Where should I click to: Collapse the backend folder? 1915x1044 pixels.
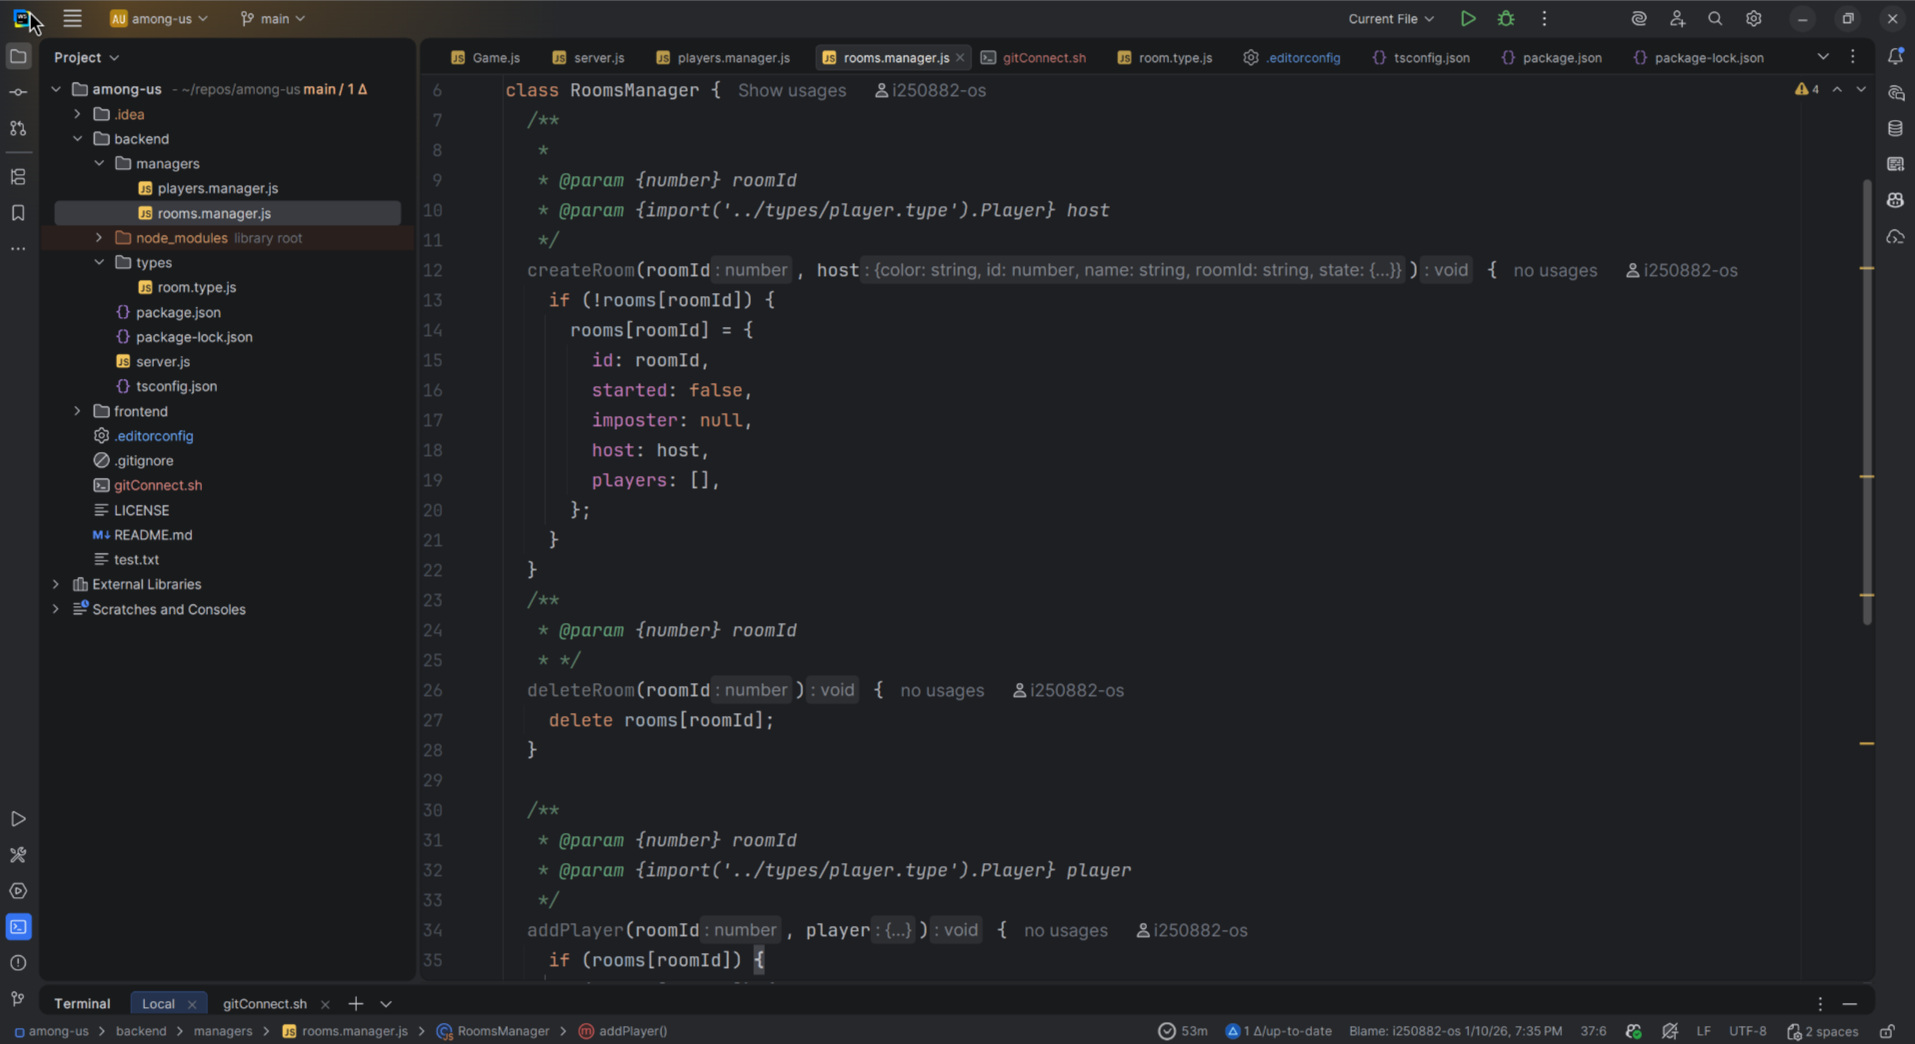click(78, 139)
